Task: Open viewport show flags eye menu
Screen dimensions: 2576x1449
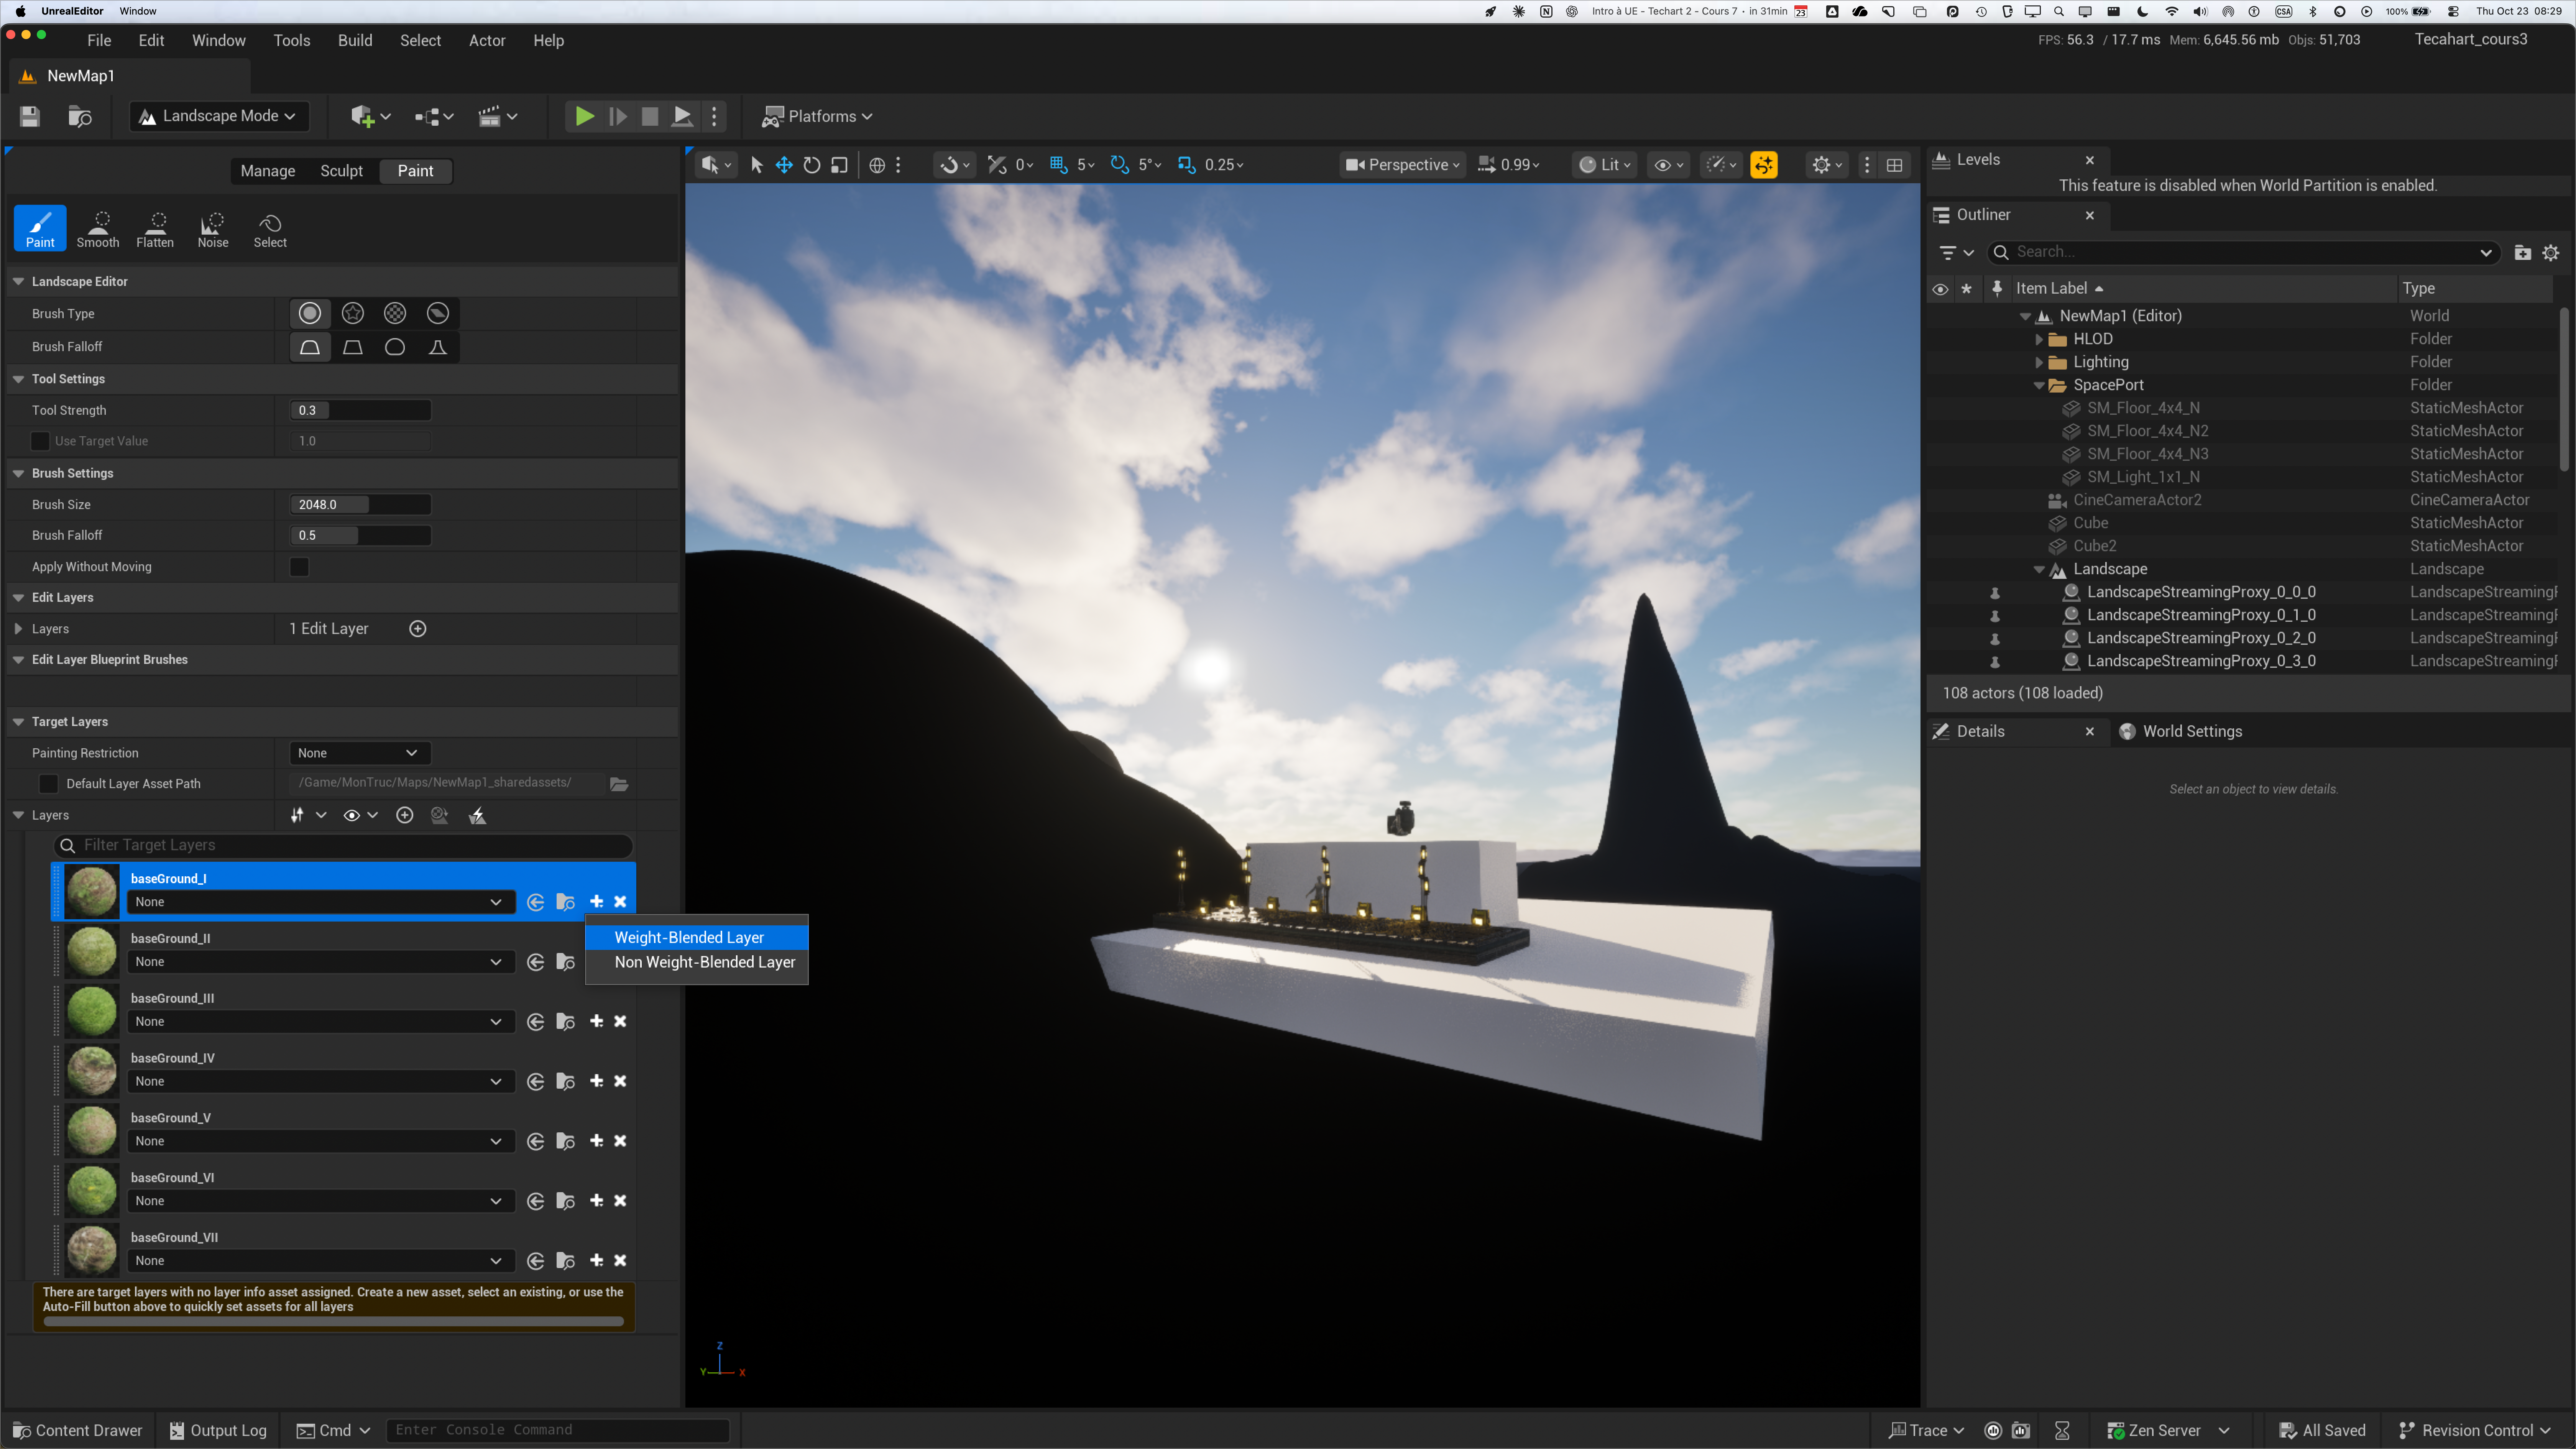Action: click(x=1668, y=165)
